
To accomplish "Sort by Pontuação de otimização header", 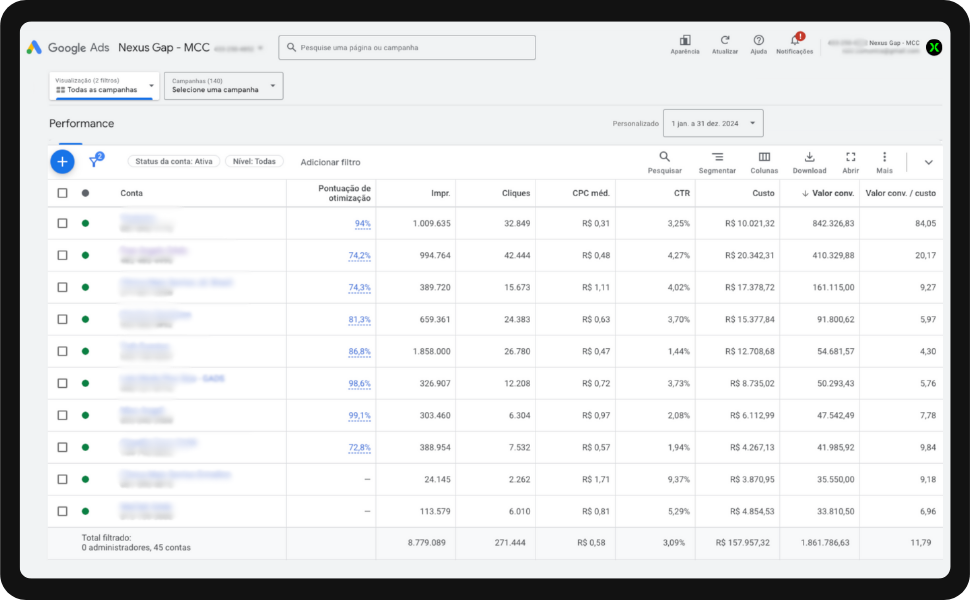I will click(x=344, y=193).
